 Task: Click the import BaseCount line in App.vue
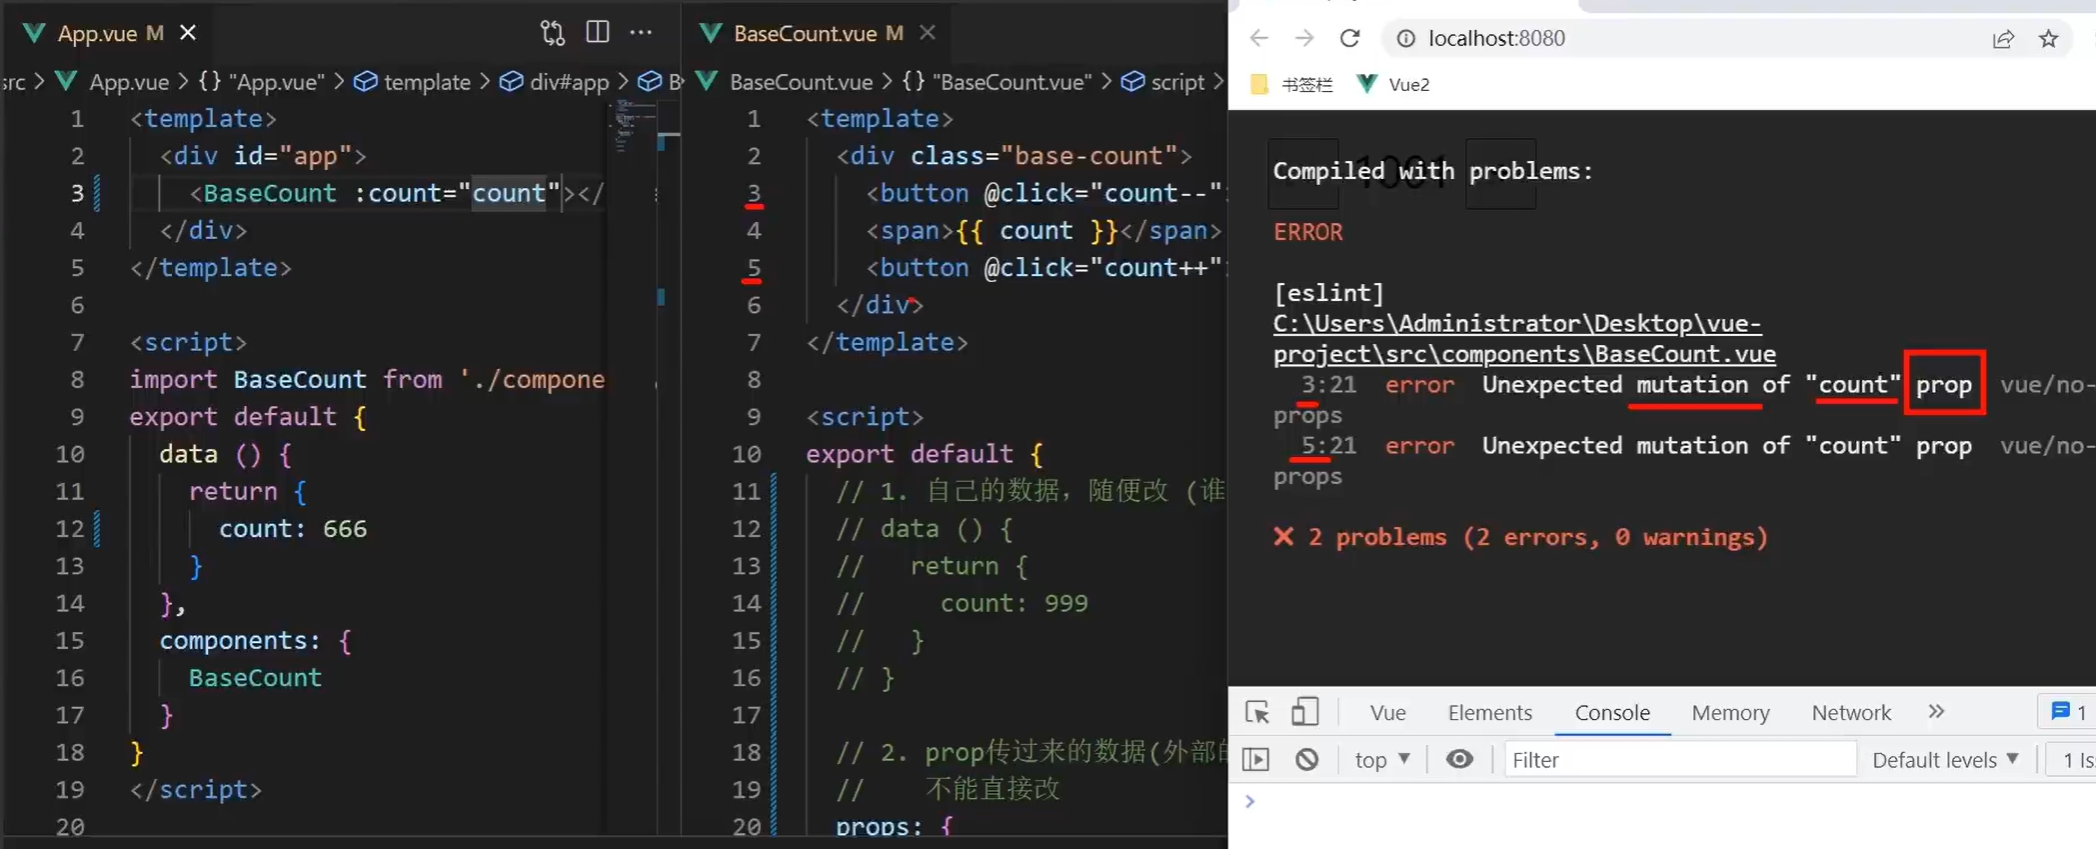[x=367, y=379]
